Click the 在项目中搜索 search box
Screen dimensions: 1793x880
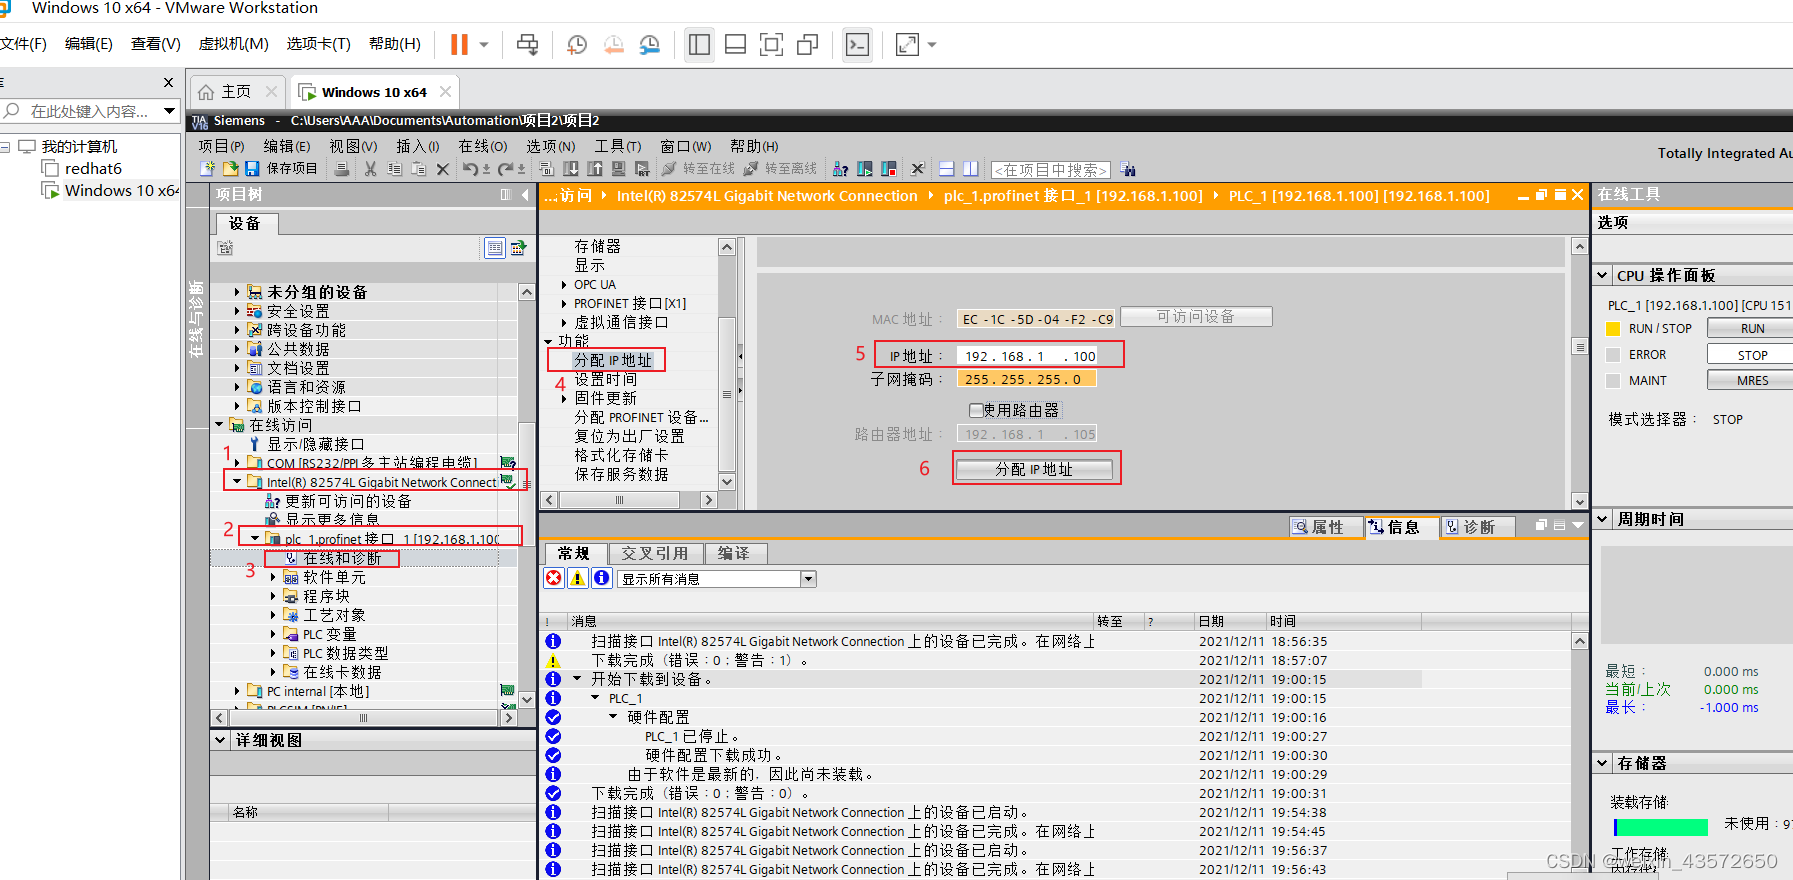click(1051, 170)
